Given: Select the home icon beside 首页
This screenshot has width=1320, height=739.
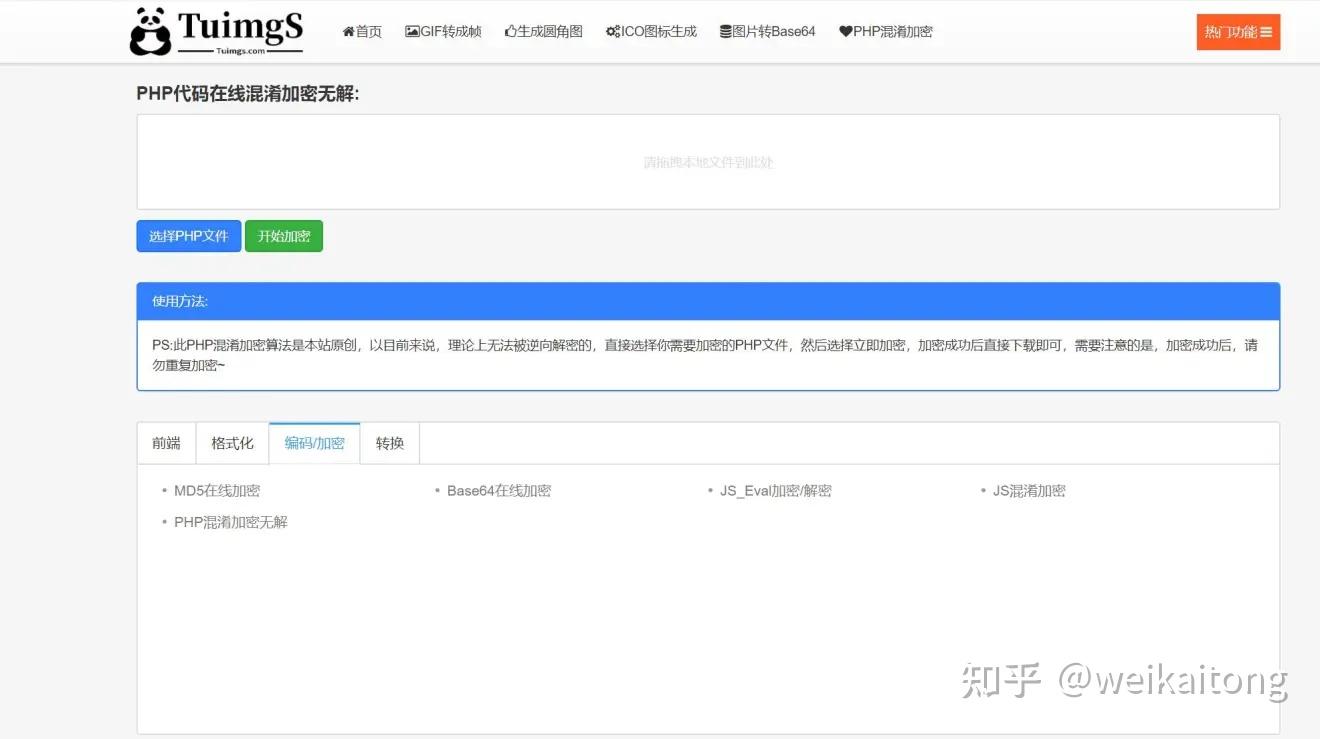Looking at the screenshot, I should point(349,31).
